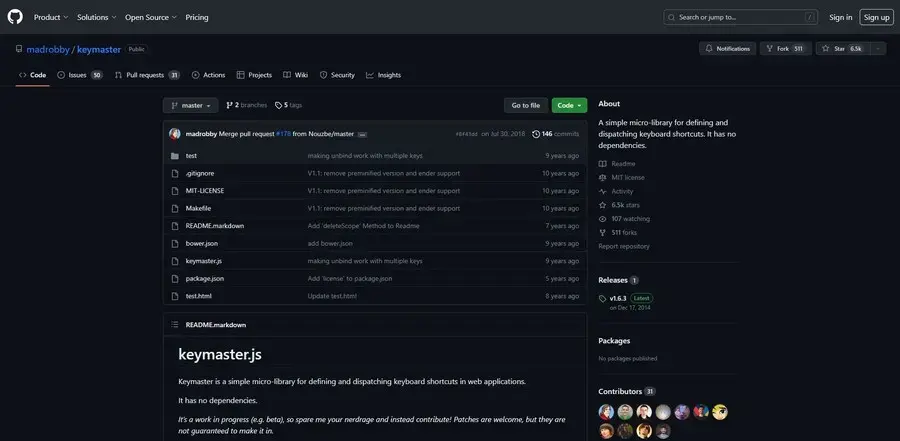Image resolution: width=900 pixels, height=441 pixels.
Task: Open the package.json file
Action: 205,278
